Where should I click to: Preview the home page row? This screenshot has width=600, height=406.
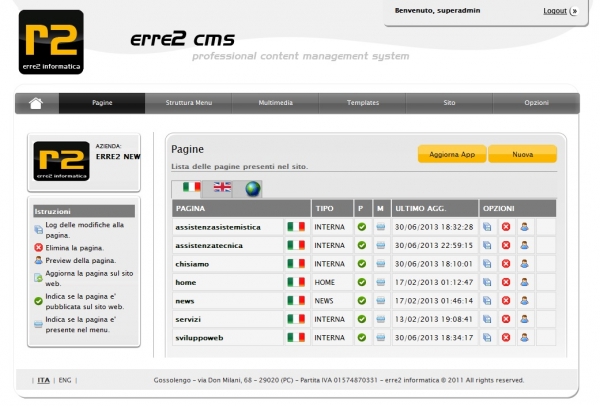(525, 282)
